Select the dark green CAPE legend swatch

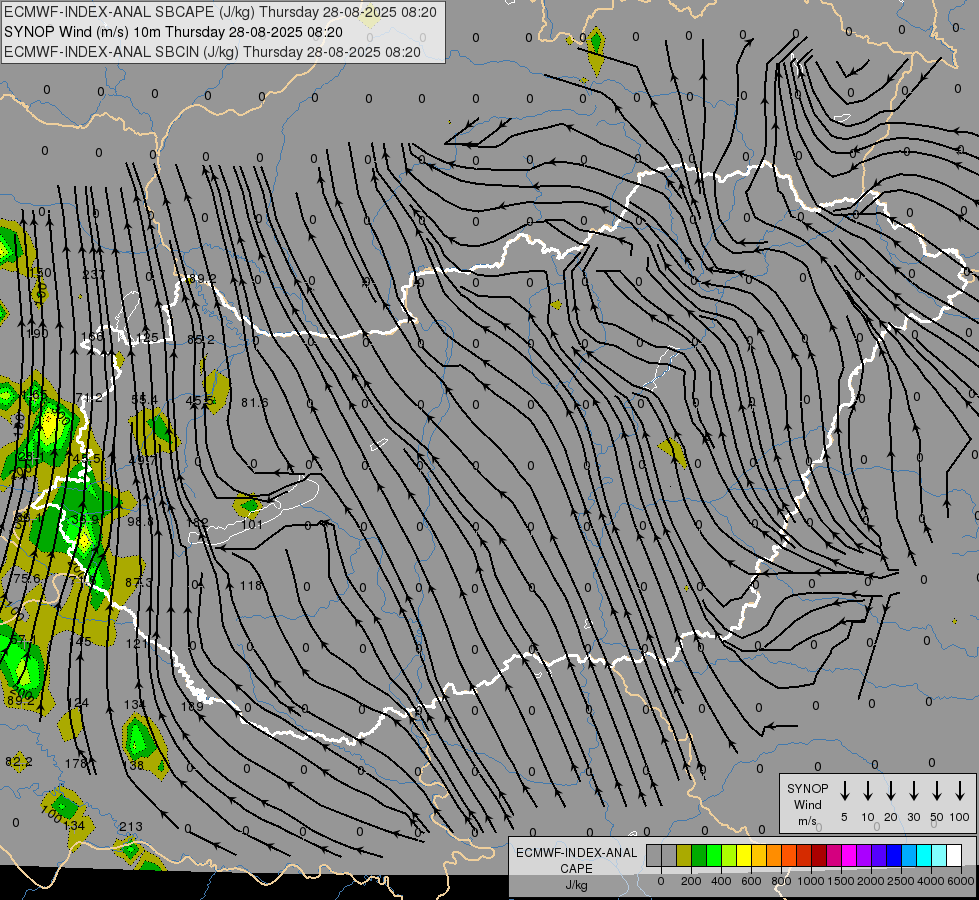pos(699,855)
